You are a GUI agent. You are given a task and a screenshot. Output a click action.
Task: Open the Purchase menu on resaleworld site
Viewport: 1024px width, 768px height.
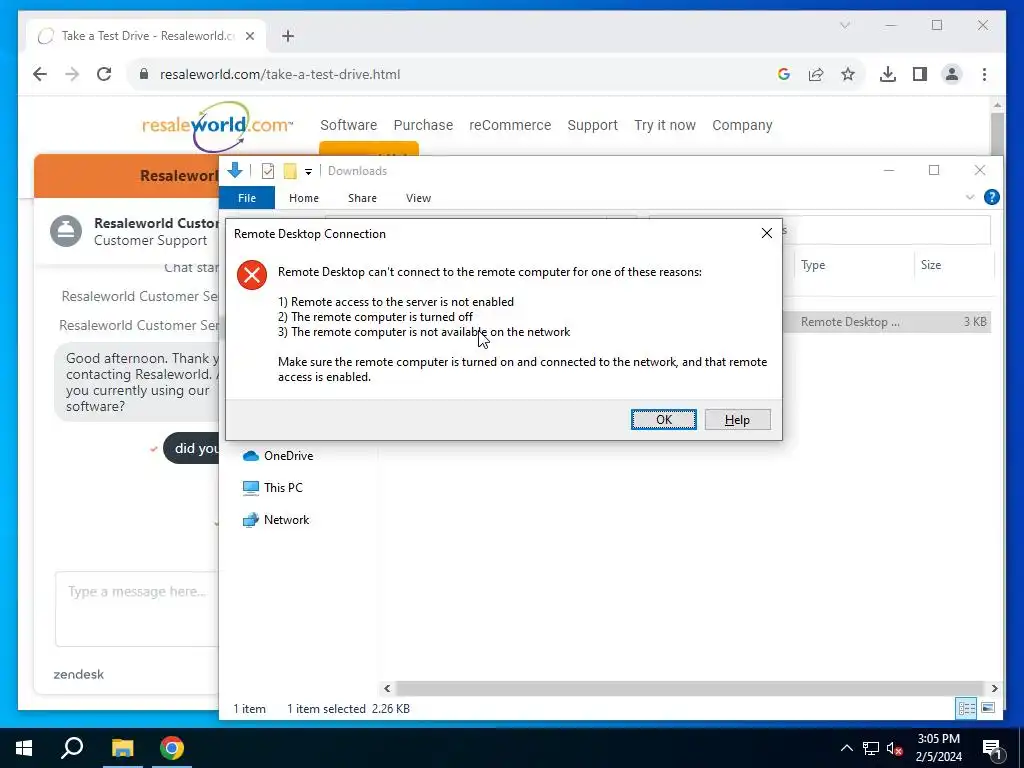(x=423, y=125)
